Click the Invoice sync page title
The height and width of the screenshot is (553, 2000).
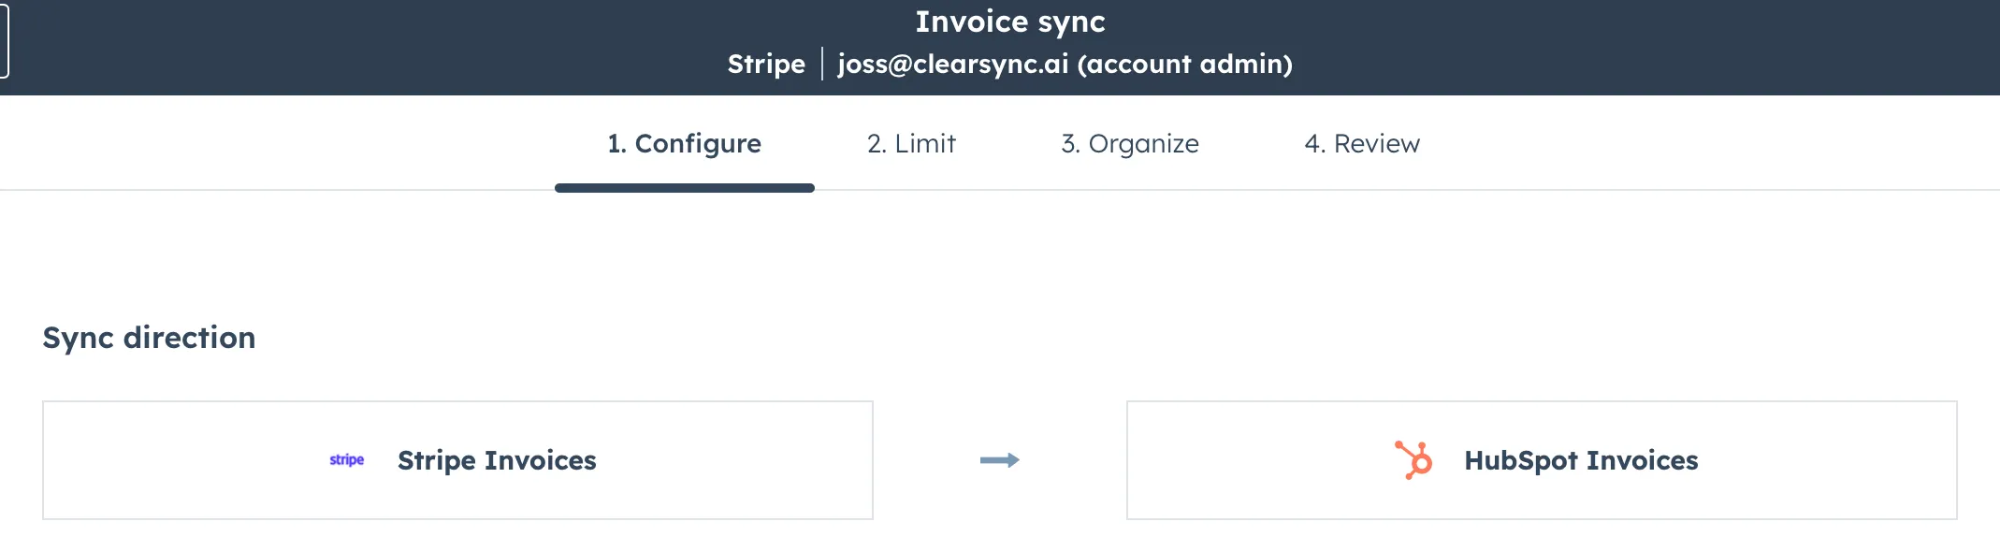click(1010, 21)
